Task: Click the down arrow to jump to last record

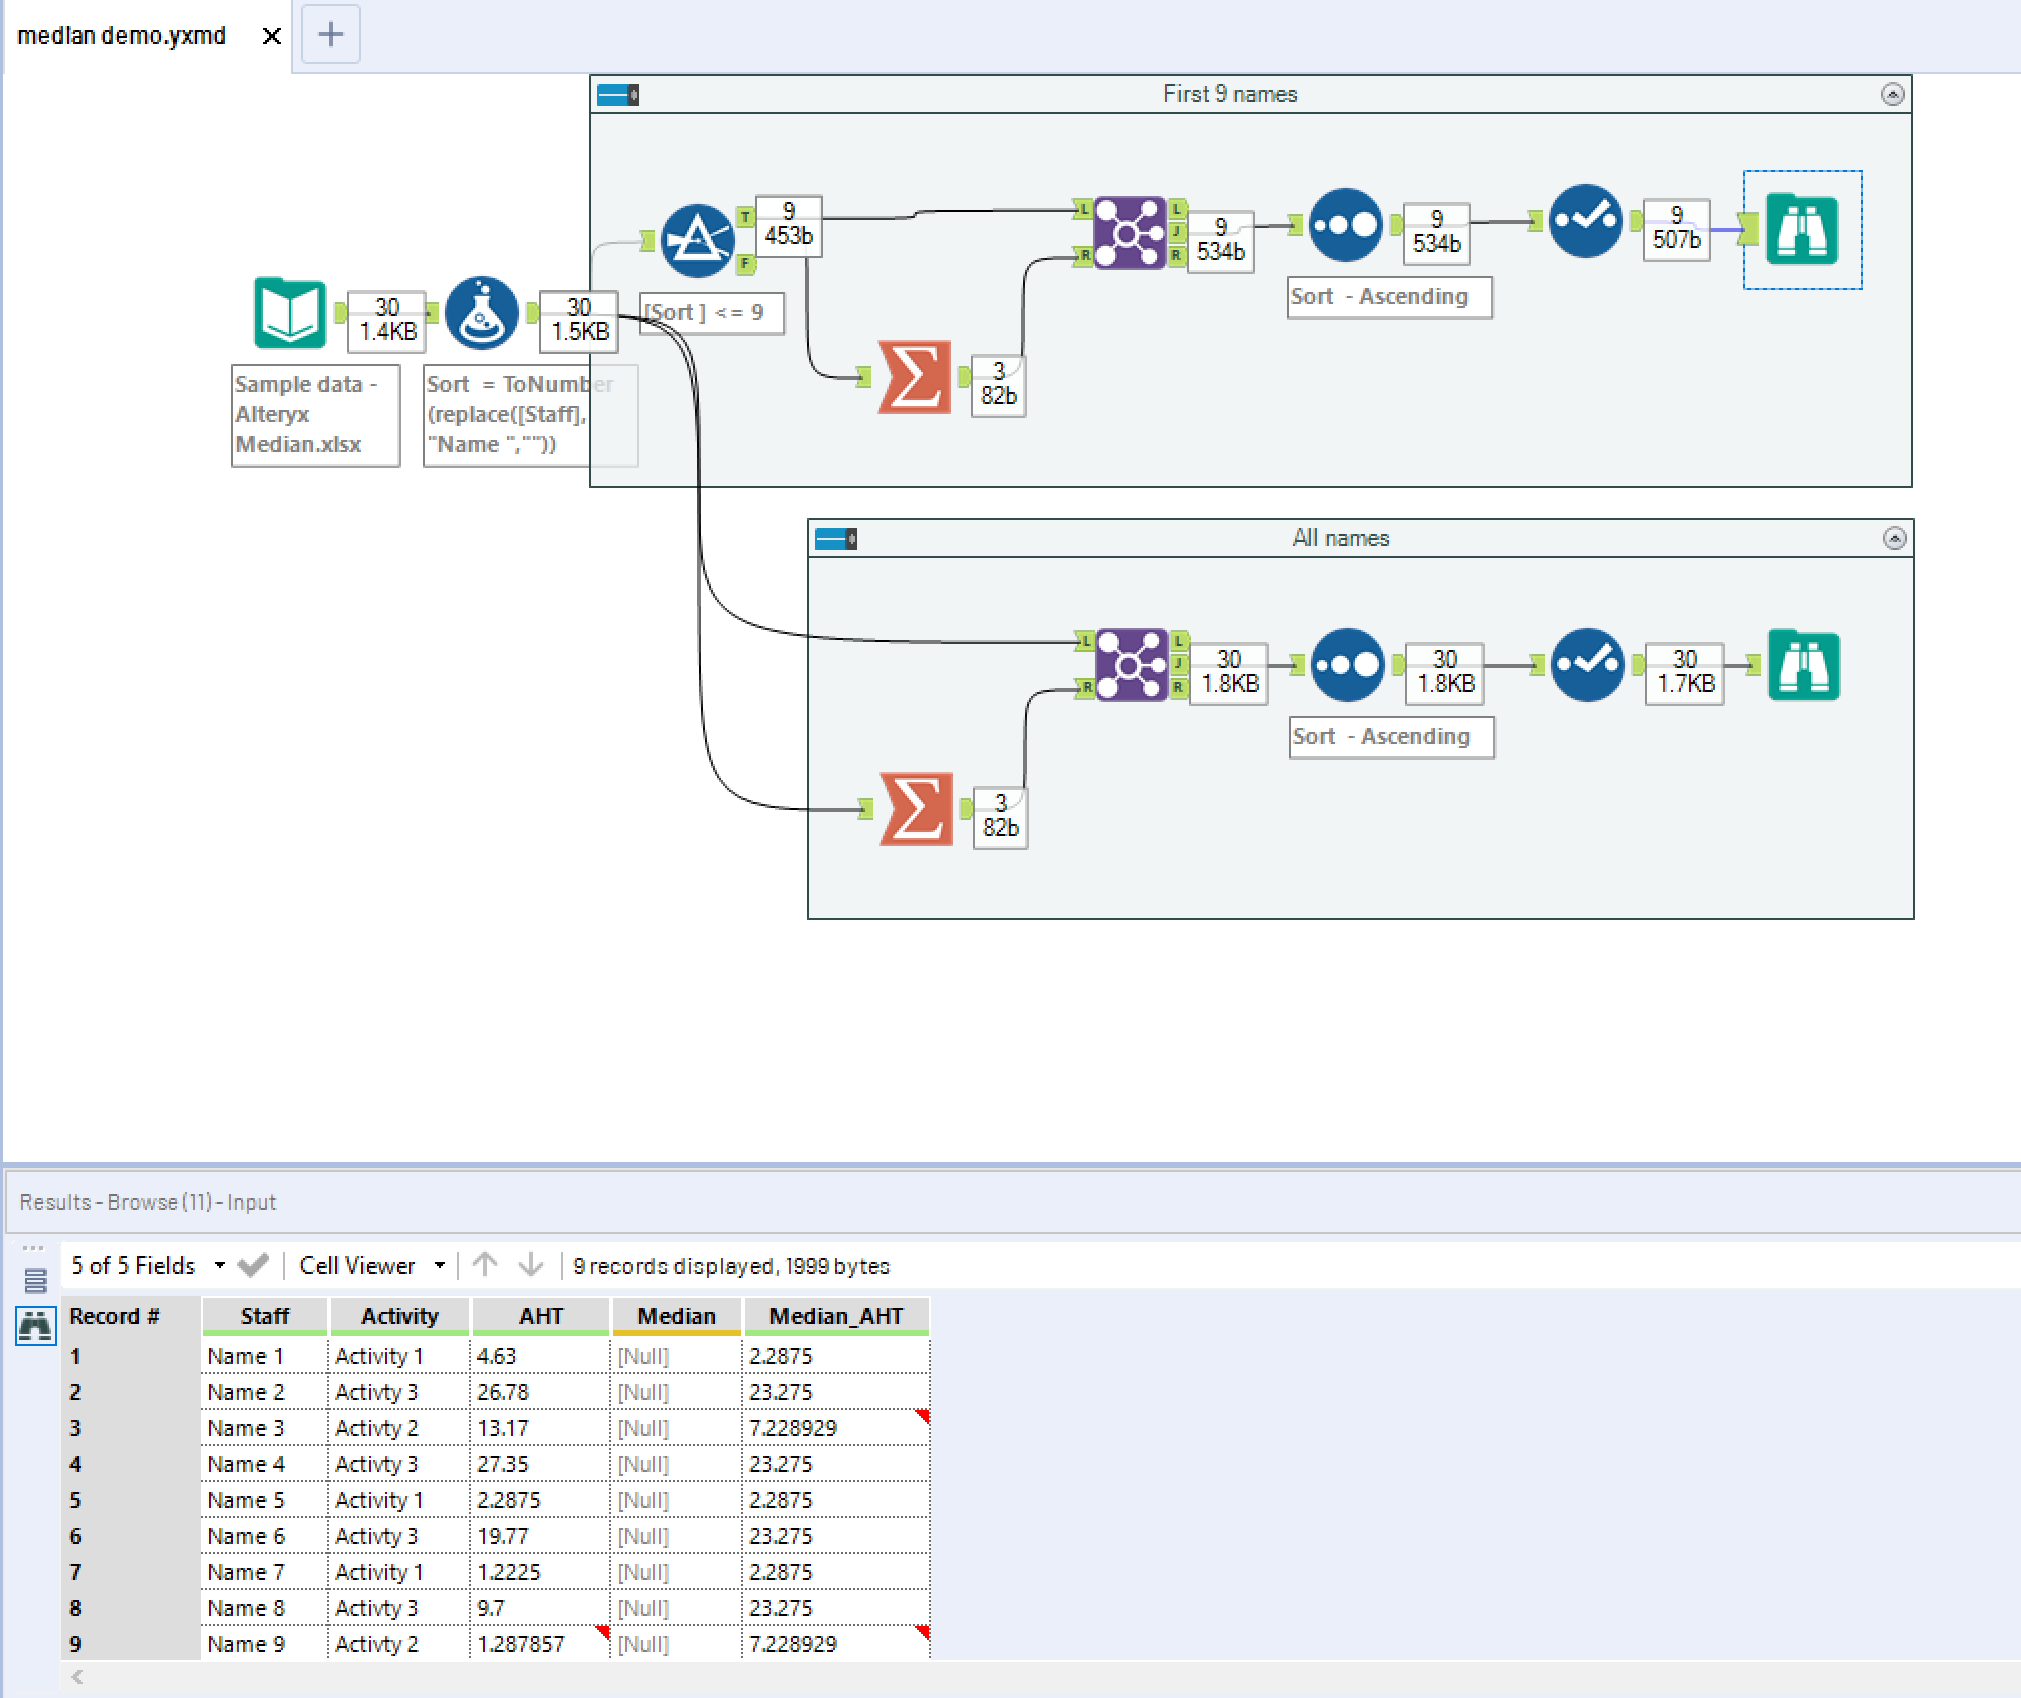Action: [531, 1264]
